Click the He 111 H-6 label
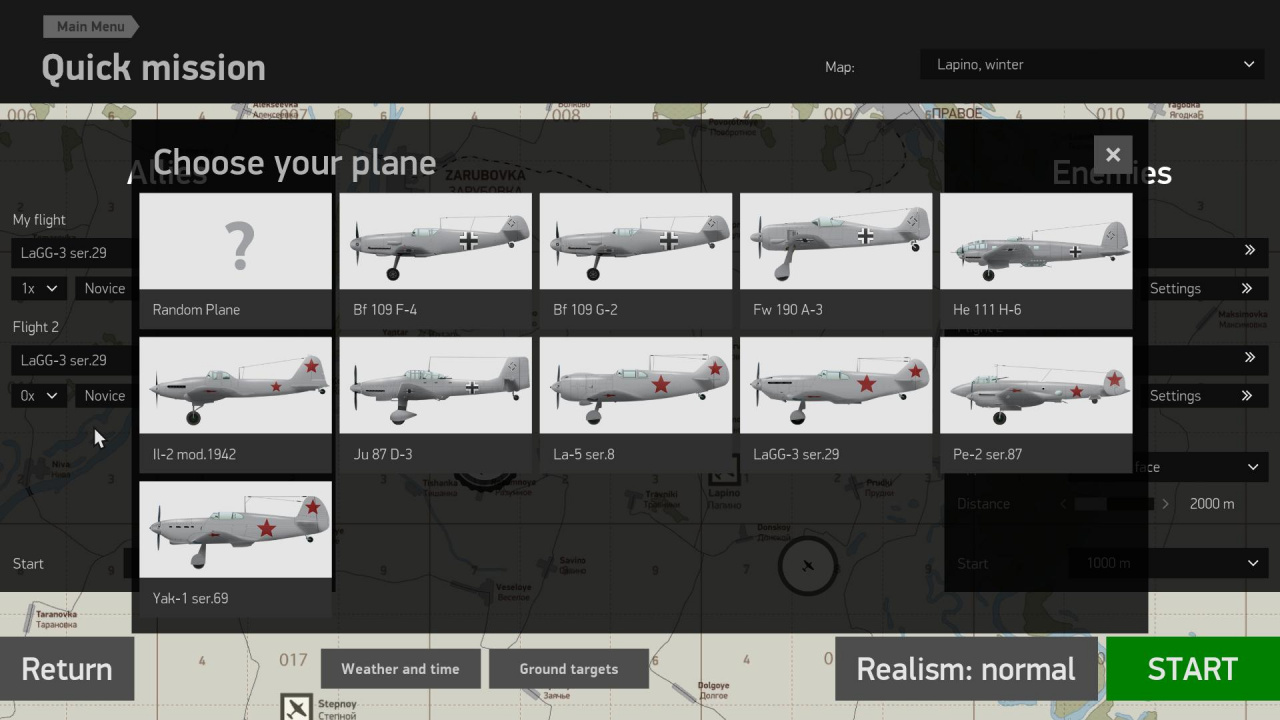Screen dimensions: 1280x720 pos(987,310)
